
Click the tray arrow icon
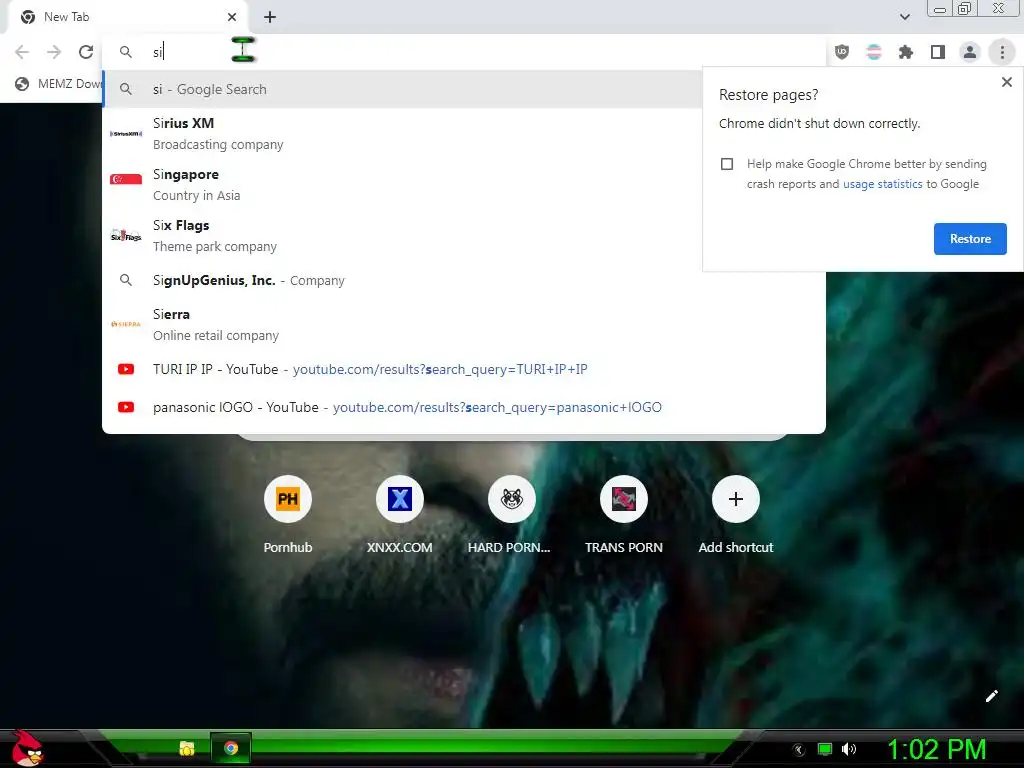tap(799, 750)
